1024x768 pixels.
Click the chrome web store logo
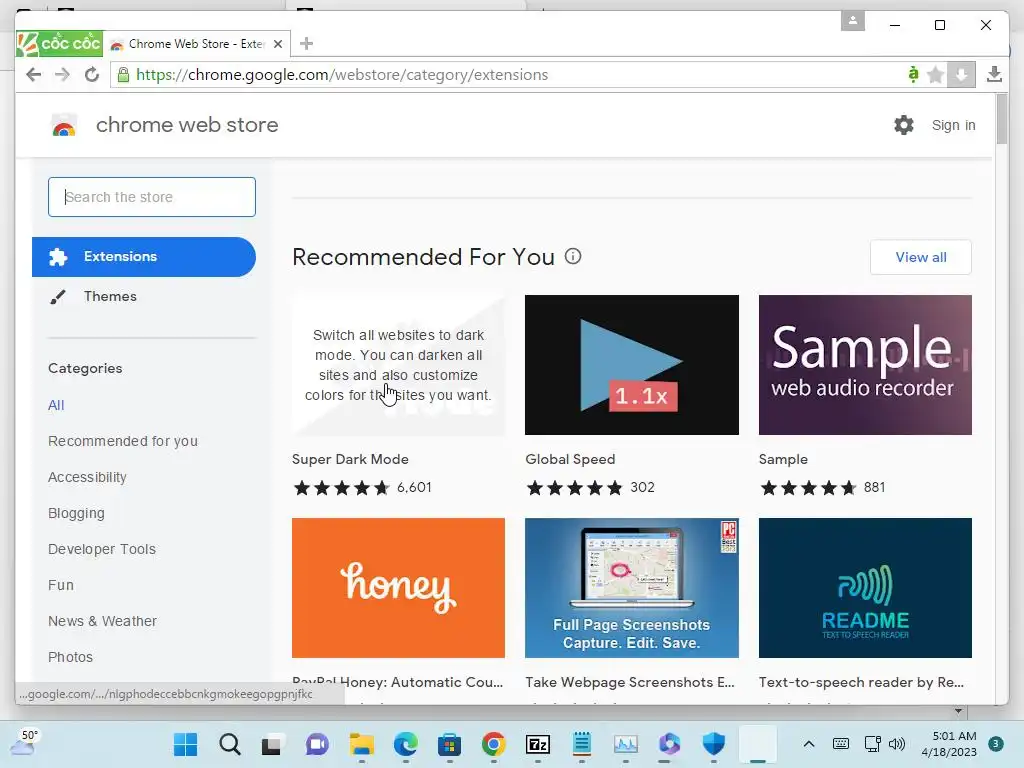click(x=64, y=125)
